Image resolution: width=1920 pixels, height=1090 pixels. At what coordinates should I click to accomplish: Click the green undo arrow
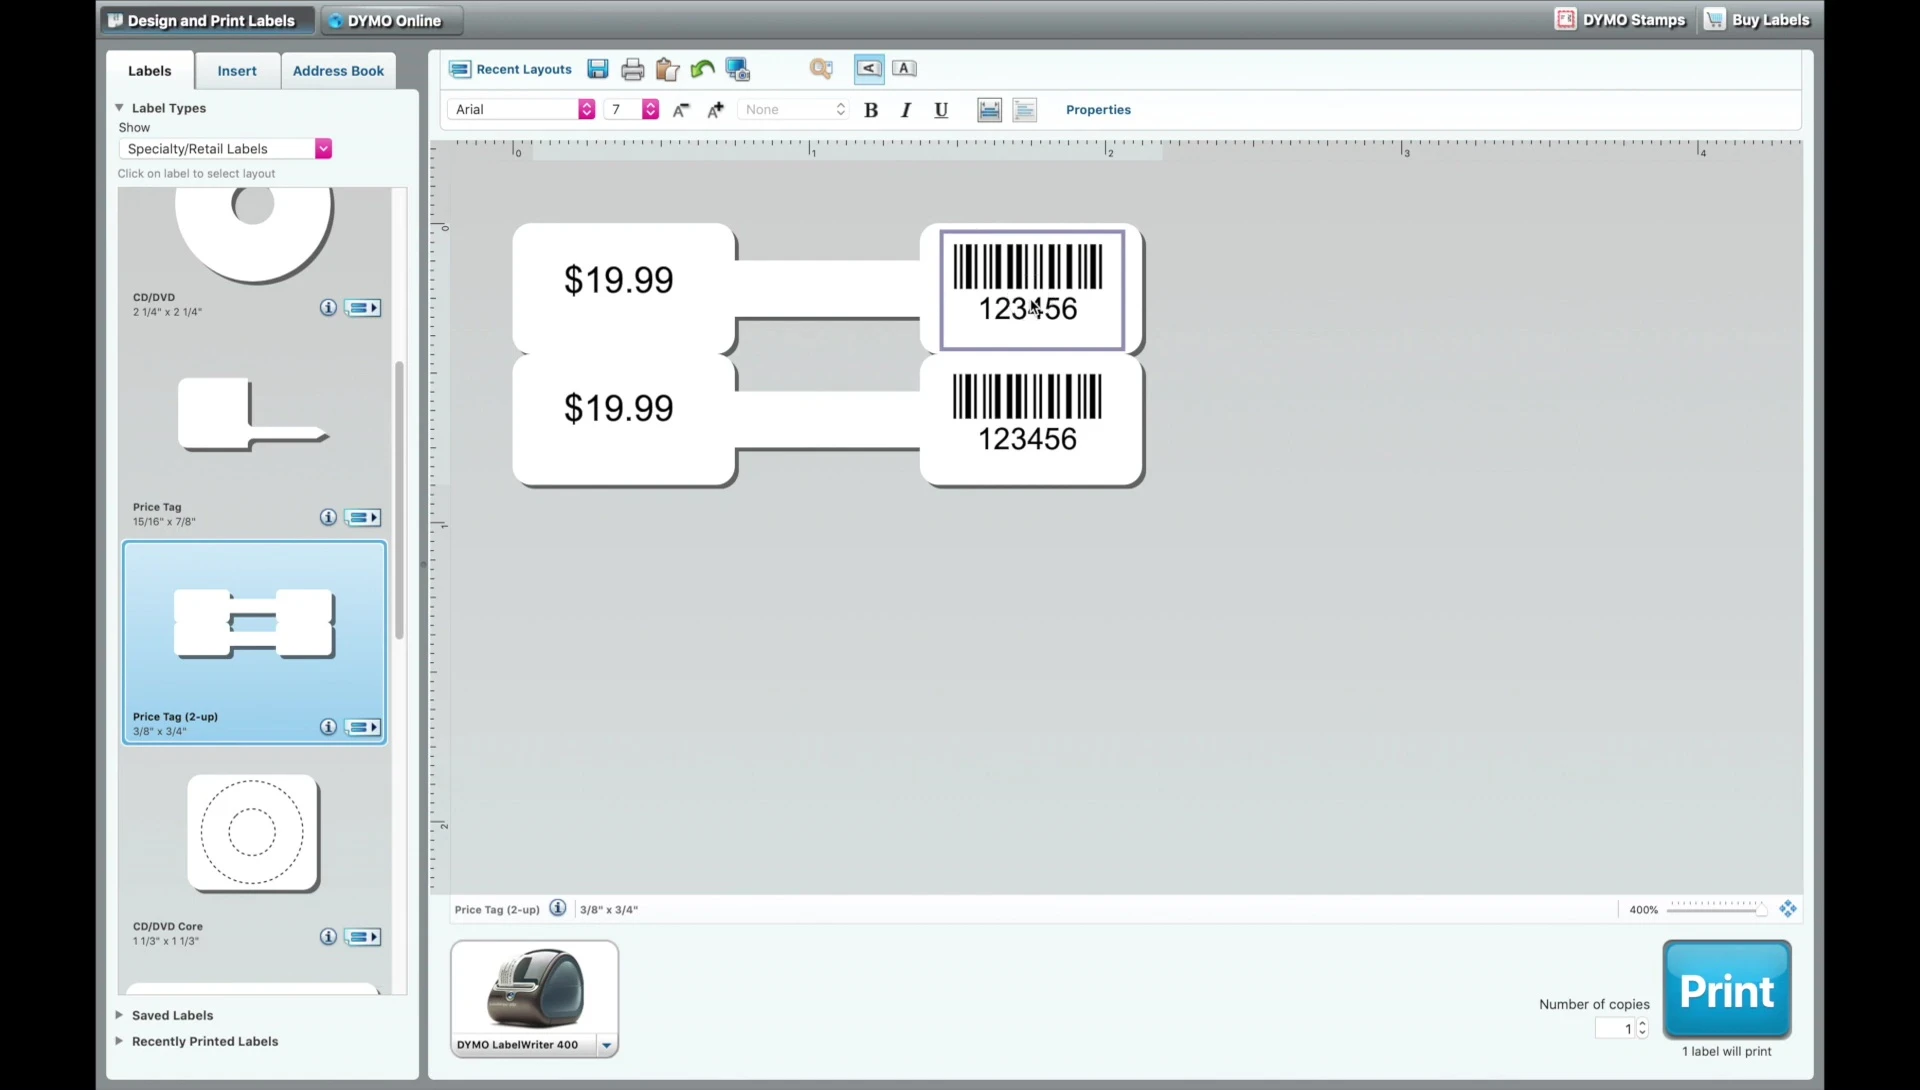pos(702,69)
